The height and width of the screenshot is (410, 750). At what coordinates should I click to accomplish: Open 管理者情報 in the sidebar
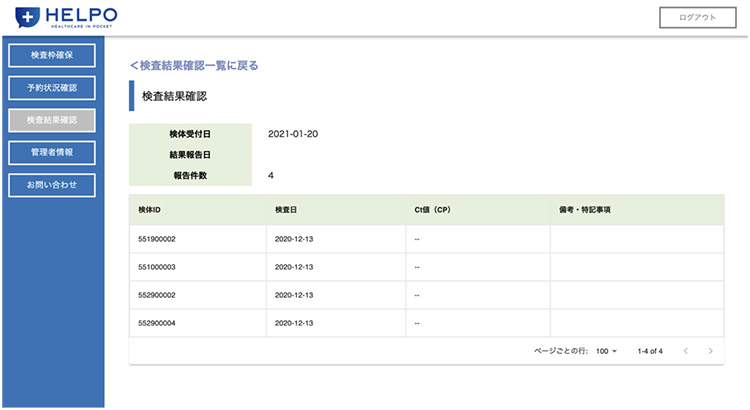[51, 152]
